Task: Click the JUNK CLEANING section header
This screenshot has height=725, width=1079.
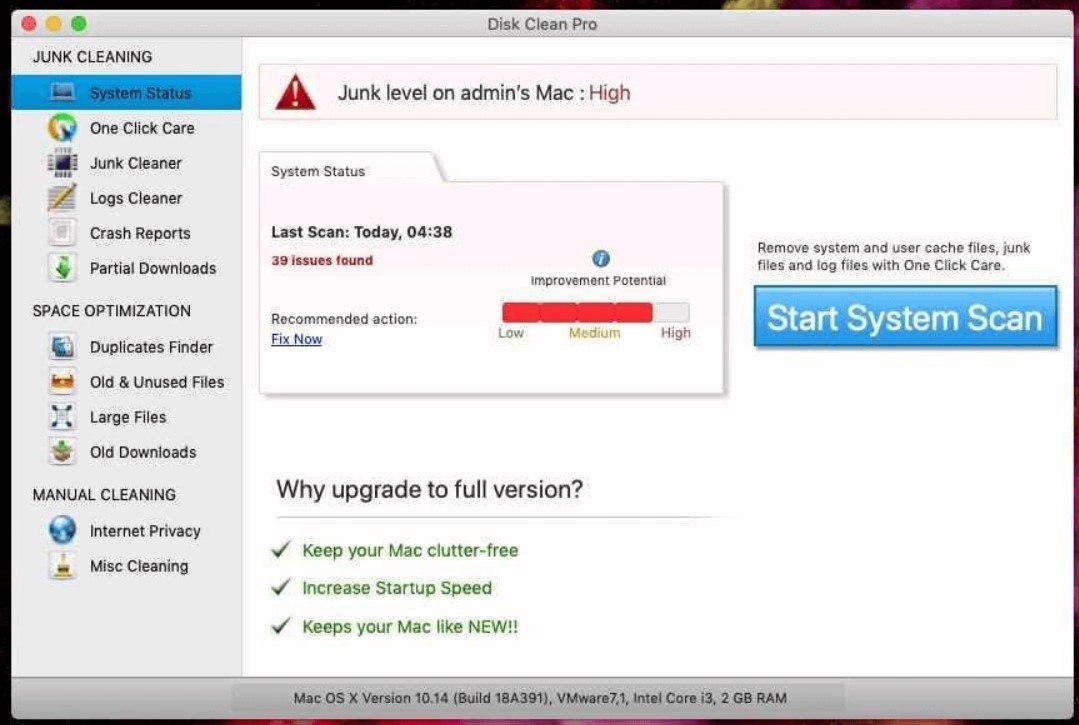Action: point(92,56)
